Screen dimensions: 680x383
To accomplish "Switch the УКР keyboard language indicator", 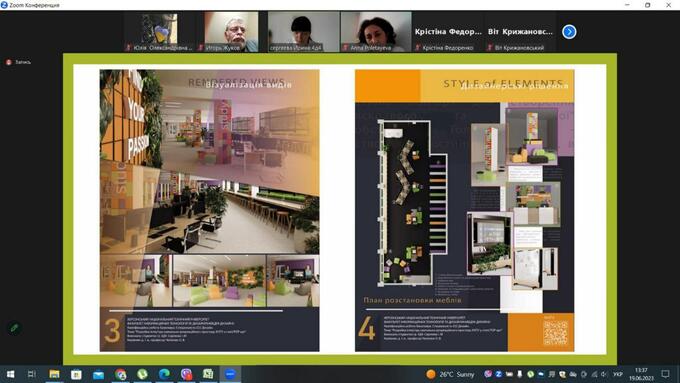I will [618, 374].
